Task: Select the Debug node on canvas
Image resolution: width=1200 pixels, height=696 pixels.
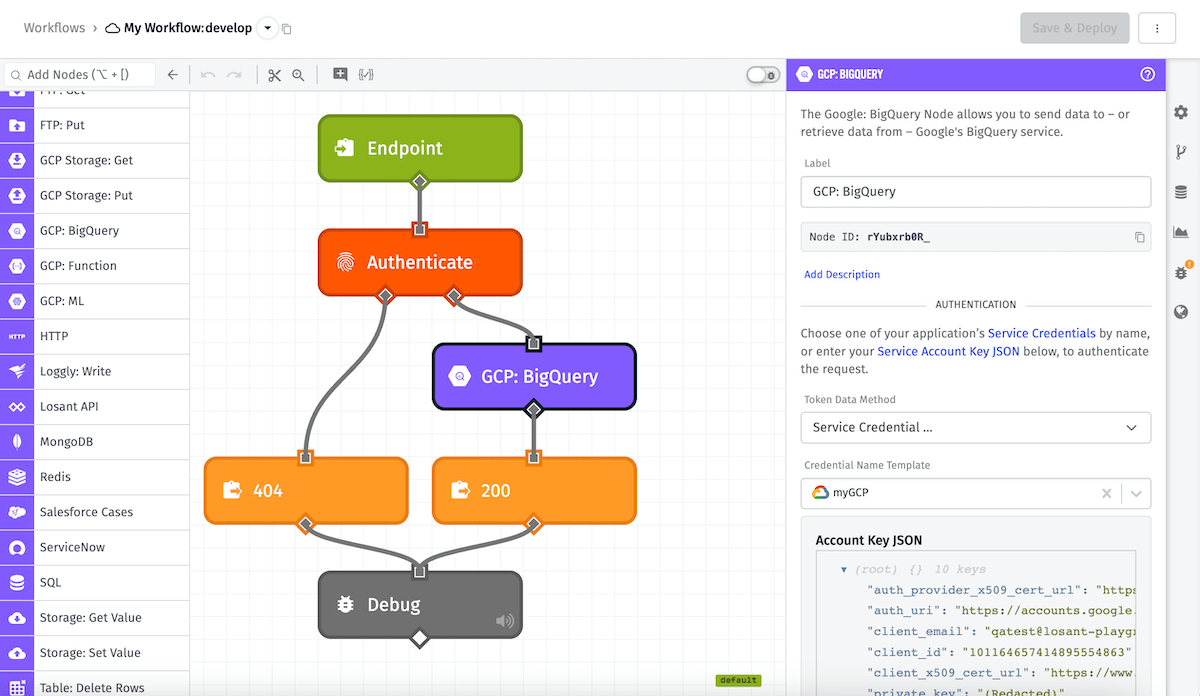Action: tap(420, 605)
